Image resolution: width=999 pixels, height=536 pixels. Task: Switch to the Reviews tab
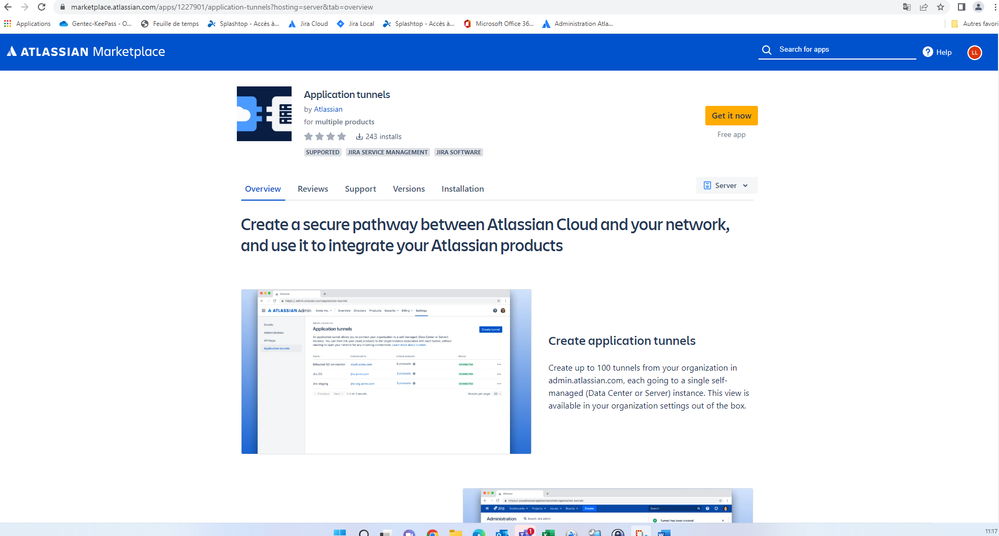click(x=313, y=189)
